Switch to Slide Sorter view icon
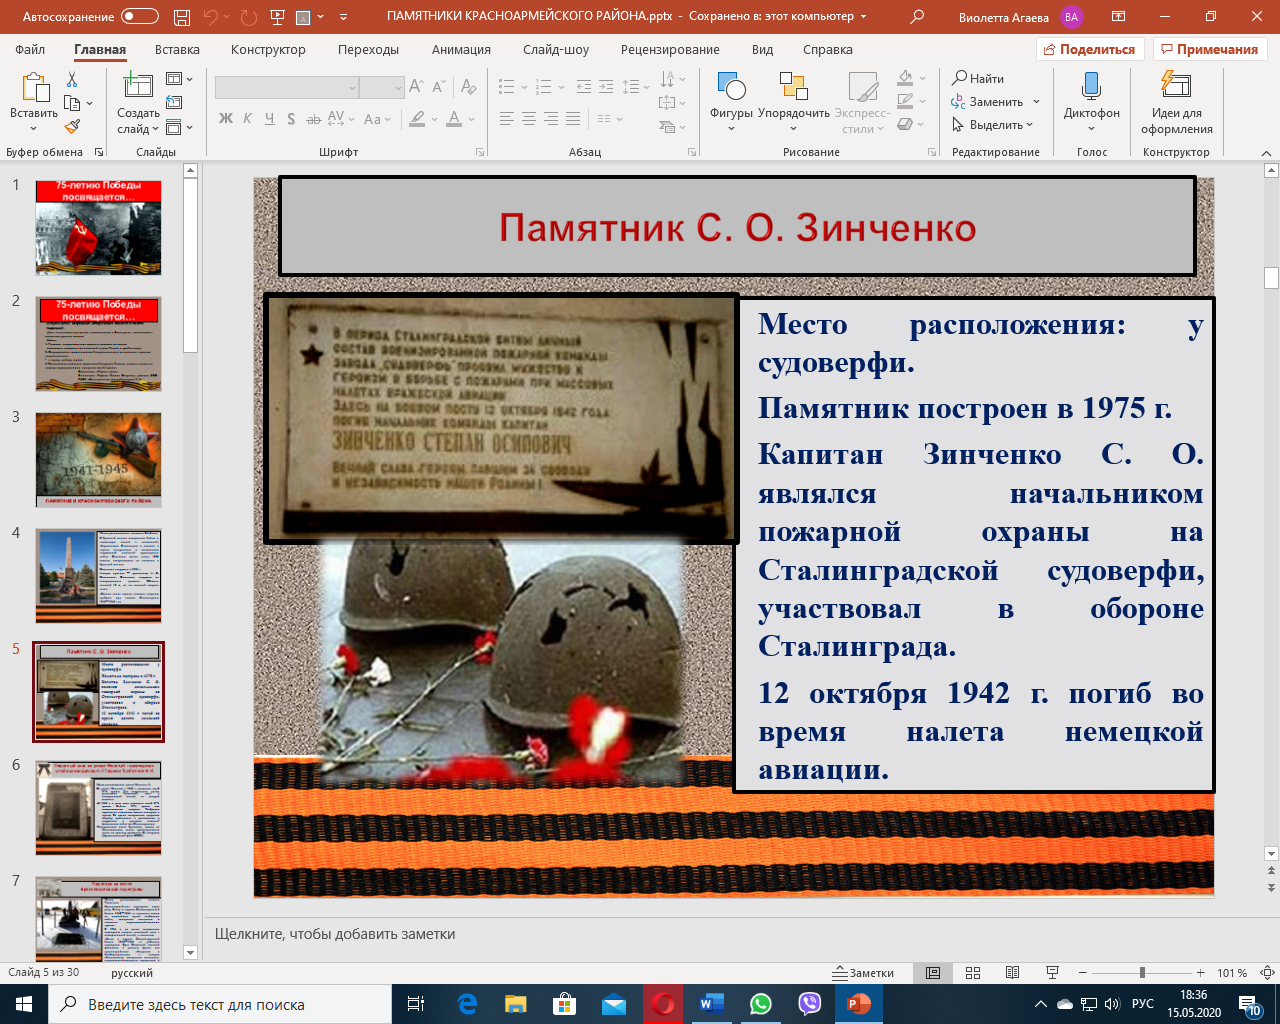This screenshot has height=1024, width=1280. click(973, 973)
